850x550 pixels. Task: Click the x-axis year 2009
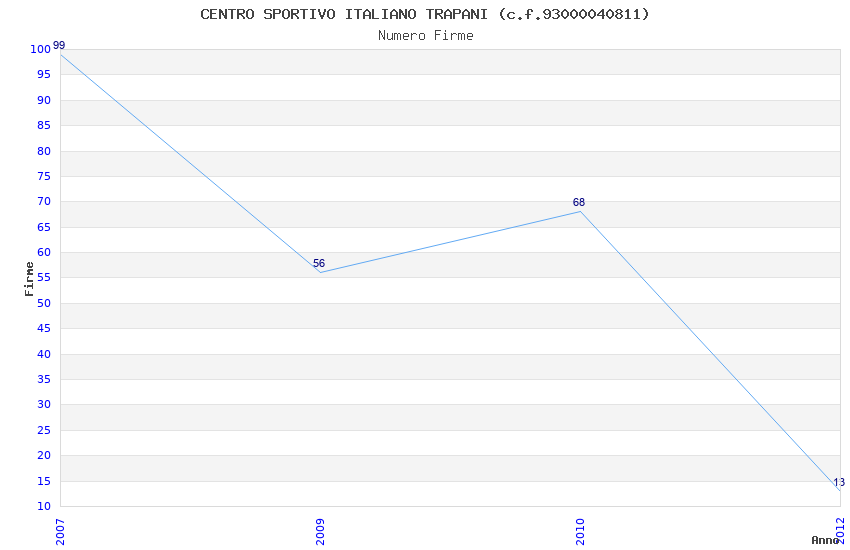pos(320,532)
